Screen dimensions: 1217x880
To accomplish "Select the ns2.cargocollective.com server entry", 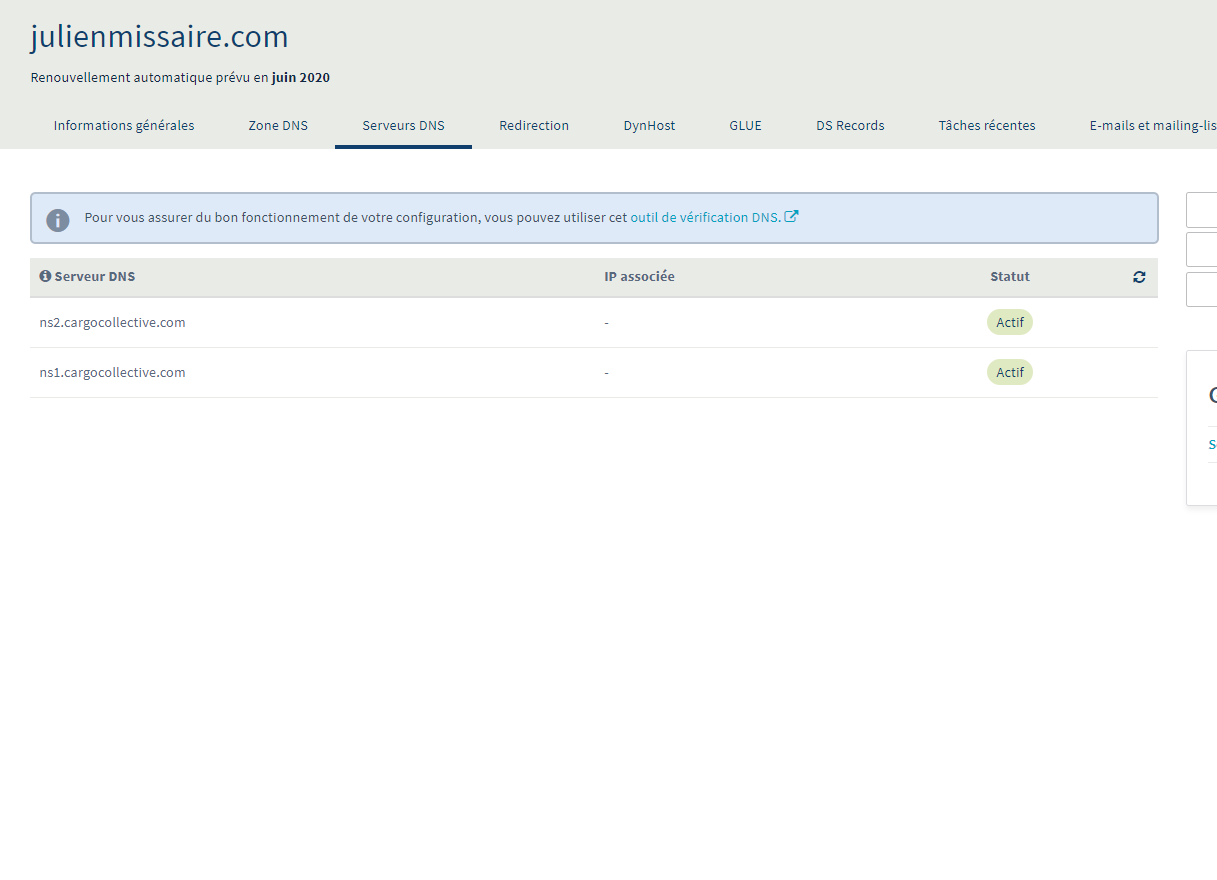I will click(112, 322).
